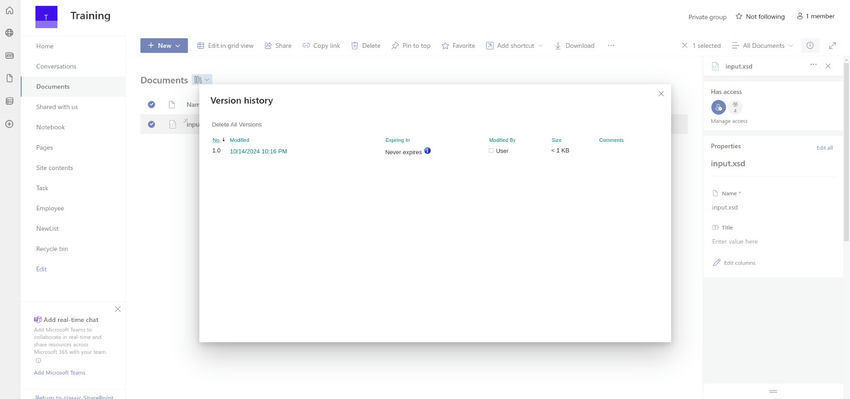850x399 pixels.
Task: Click Edit in grid view
Action: [225, 46]
